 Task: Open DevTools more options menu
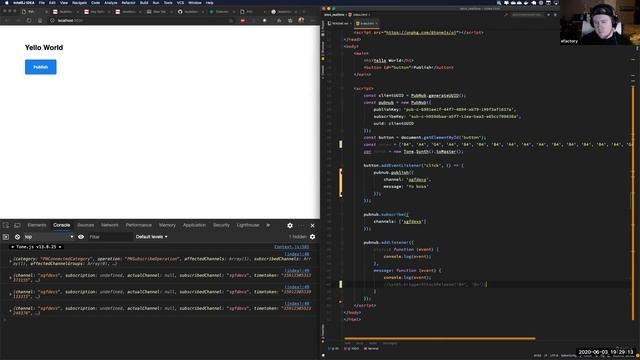point(301,225)
